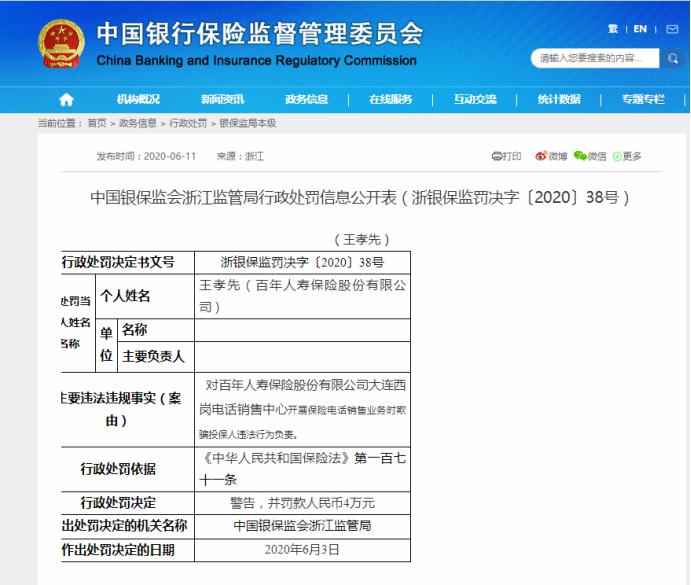
Task: Click the source text 来源：浙江
Action: 240,156
